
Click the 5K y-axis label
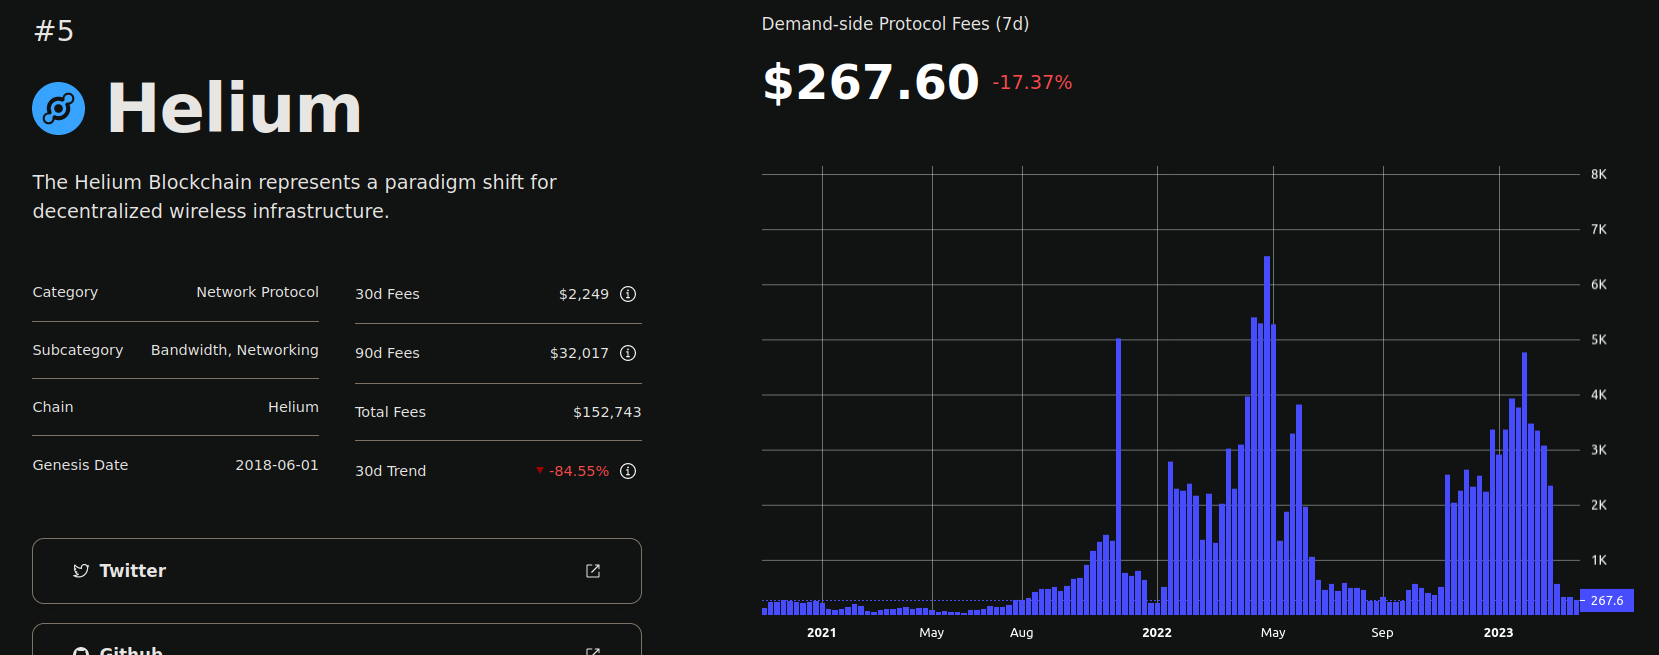[1599, 340]
